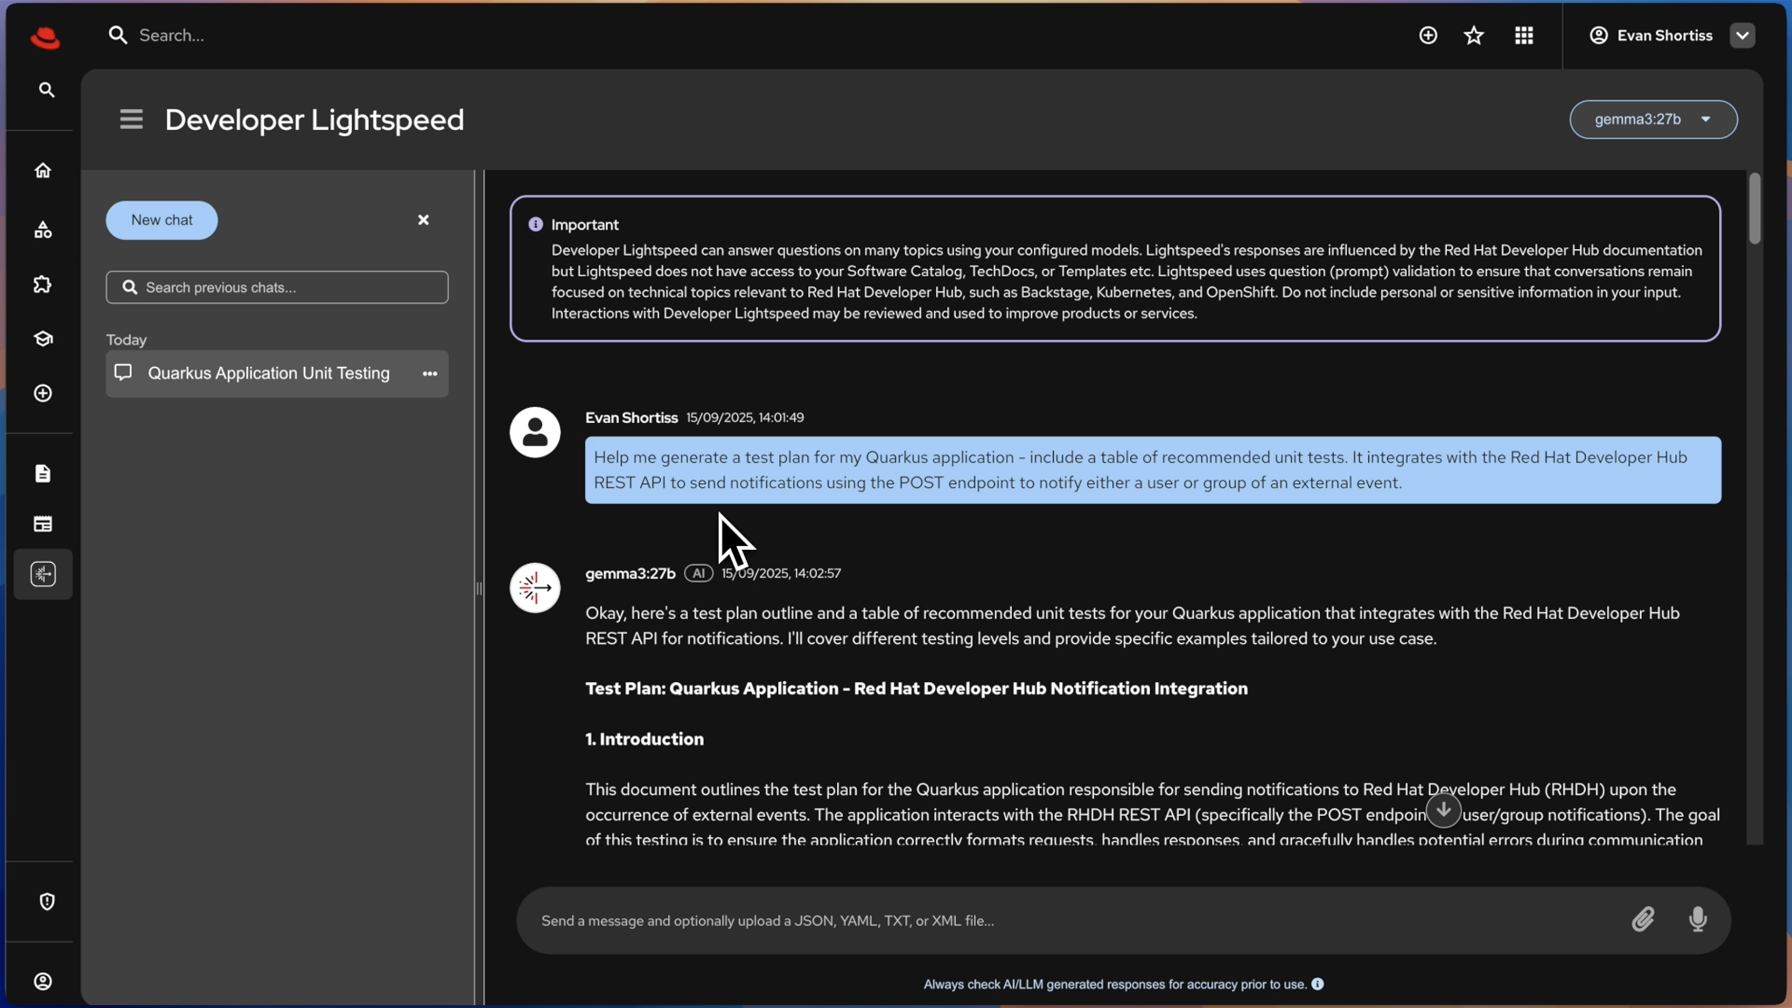Click the scroll to bottom arrow button

point(1443,810)
